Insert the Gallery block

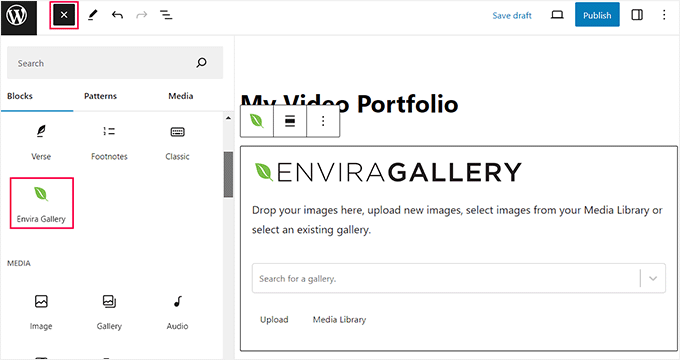[x=109, y=312]
